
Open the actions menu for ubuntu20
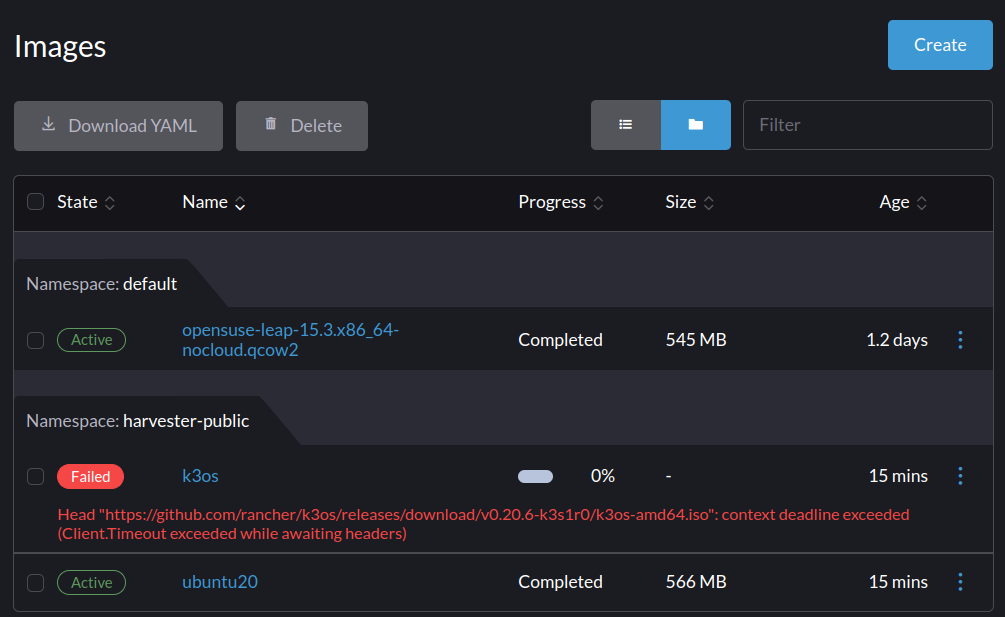[x=960, y=581]
